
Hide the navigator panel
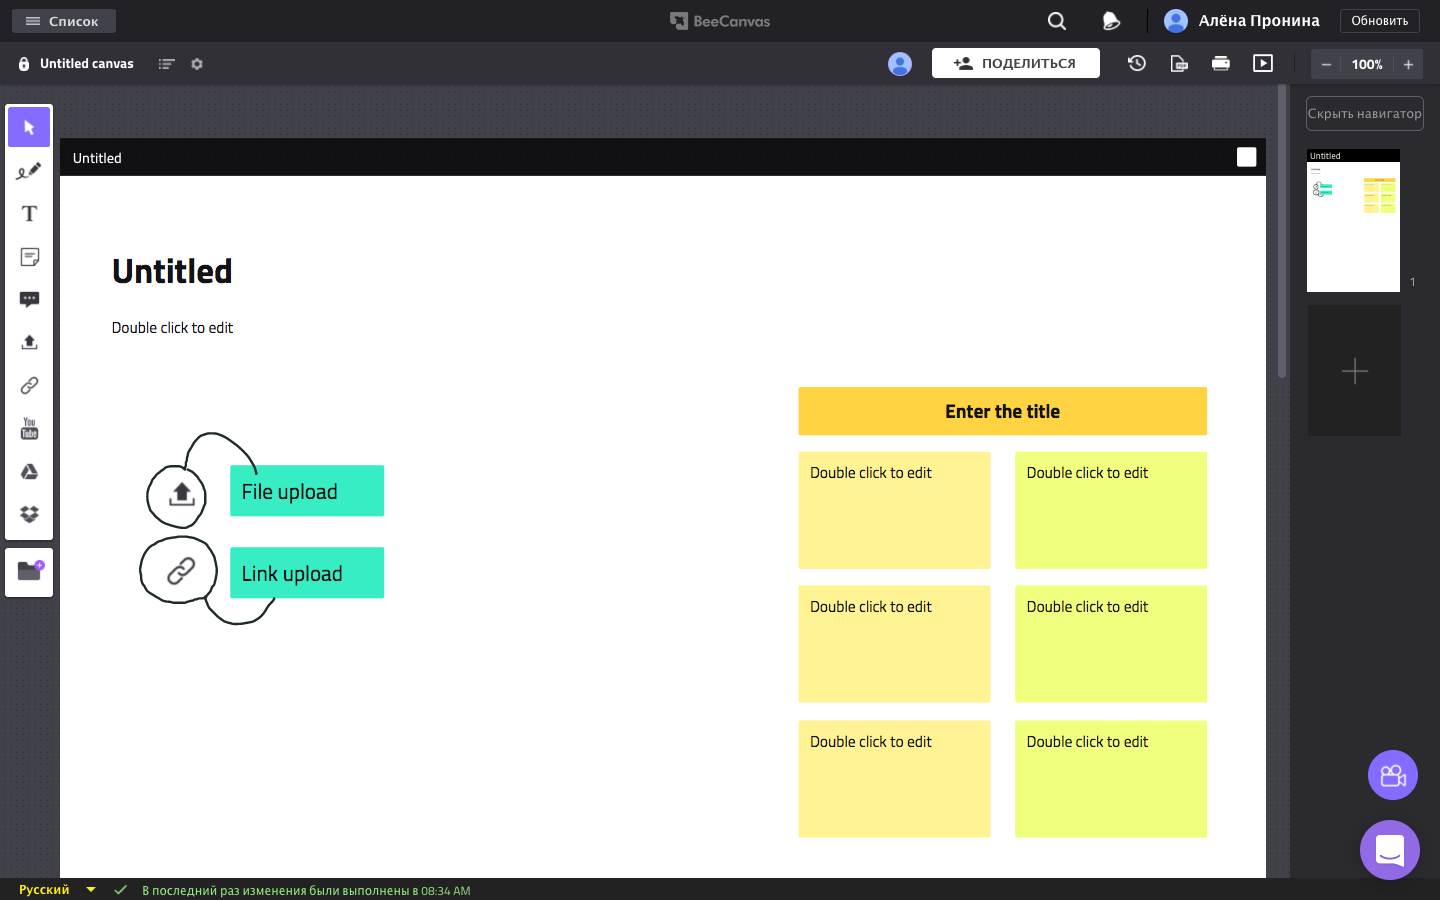(1364, 114)
